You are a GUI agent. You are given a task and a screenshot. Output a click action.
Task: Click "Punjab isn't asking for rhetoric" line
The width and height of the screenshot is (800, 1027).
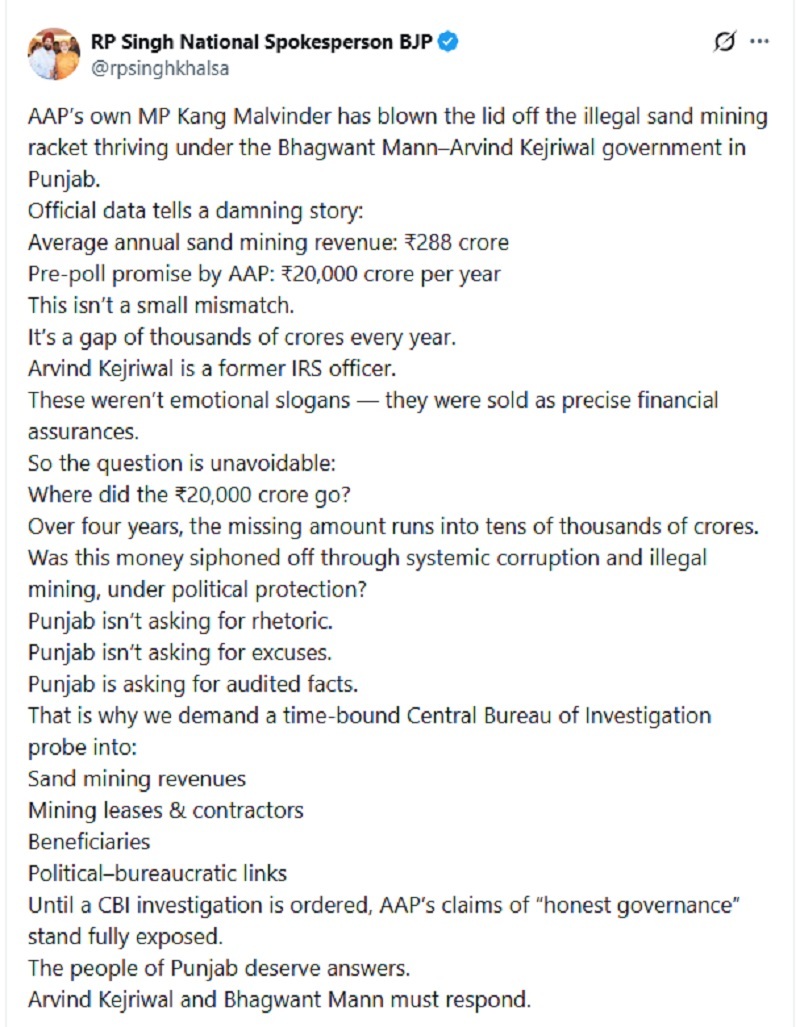click(x=180, y=621)
